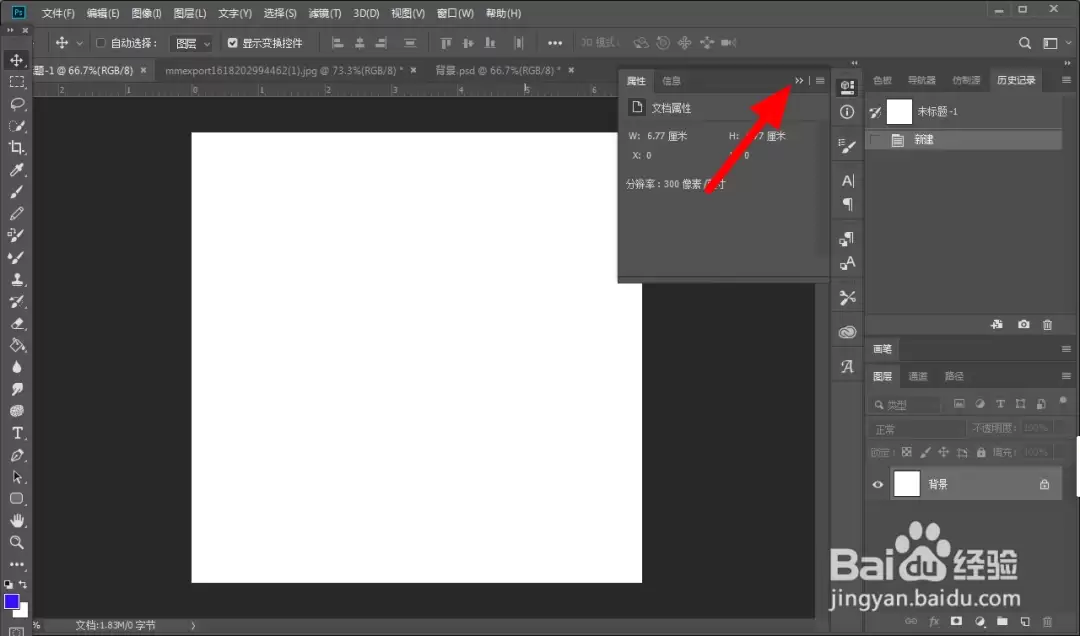The image size is (1080, 636).
Task: Open the Paragraph panel icon
Action: (x=847, y=204)
